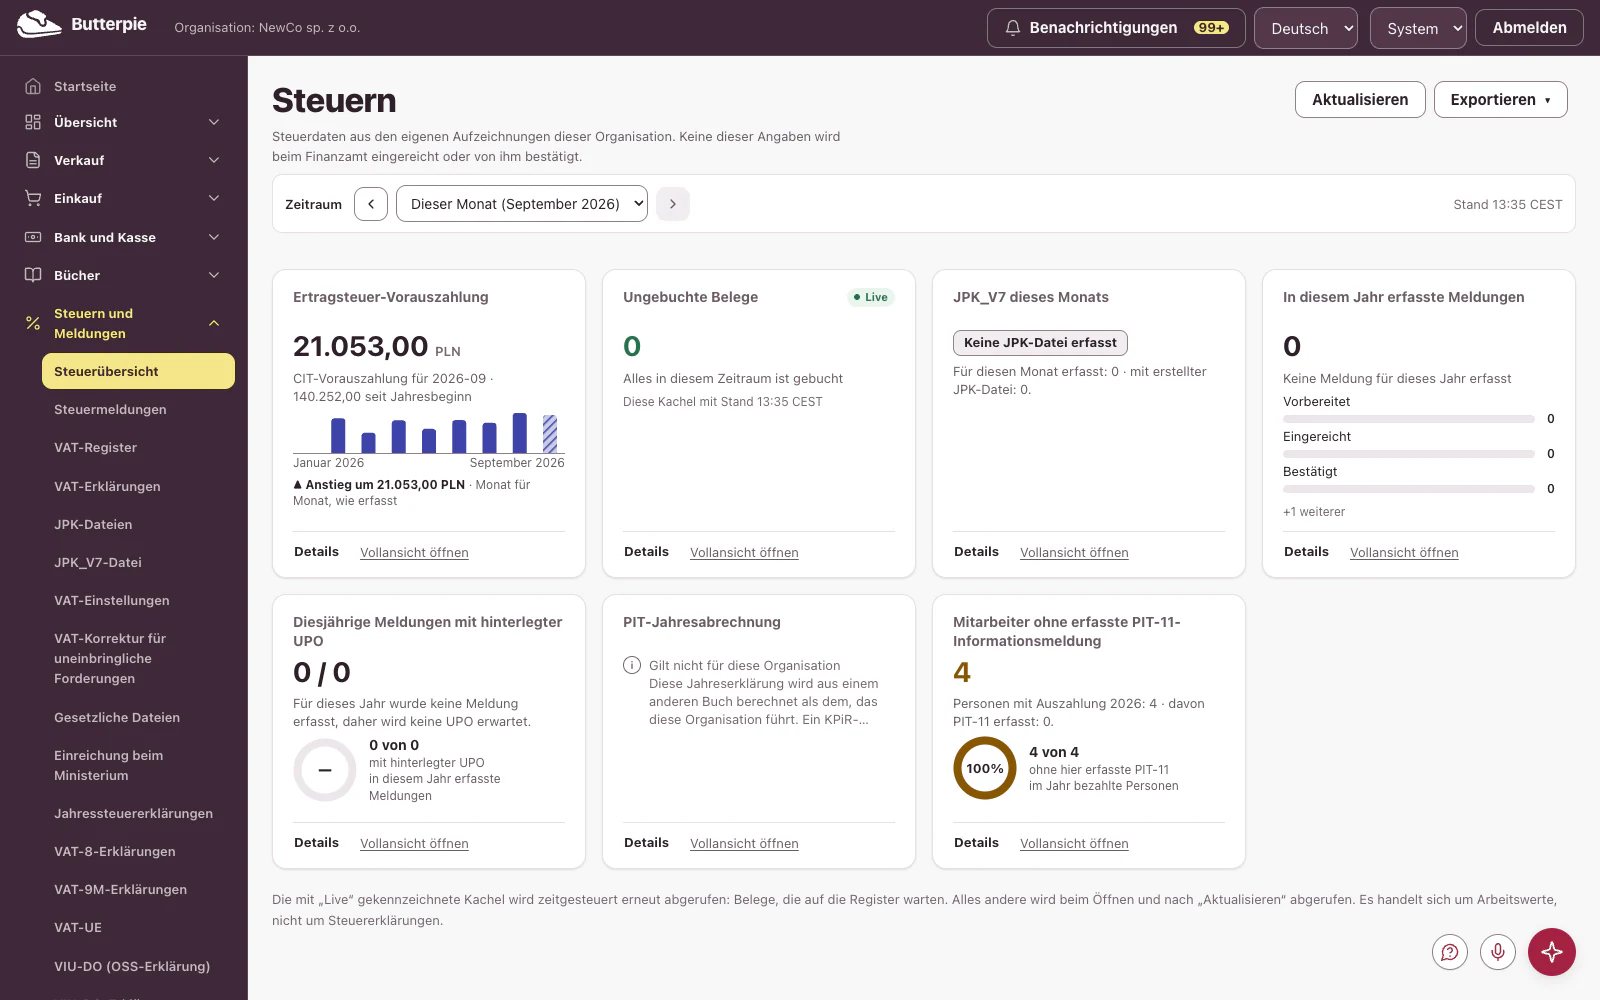
Task: Click the 100% PIT-11 progress ring
Action: click(985, 768)
